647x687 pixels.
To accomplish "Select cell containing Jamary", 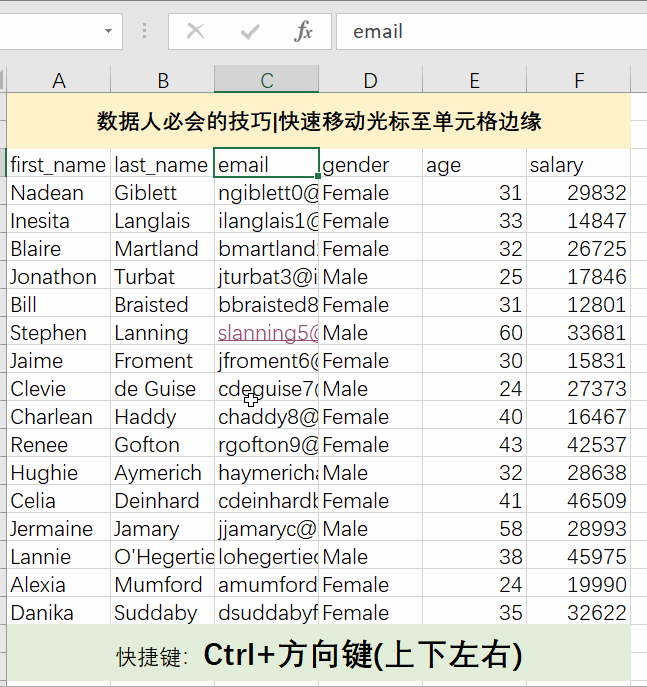I will coord(163,528).
